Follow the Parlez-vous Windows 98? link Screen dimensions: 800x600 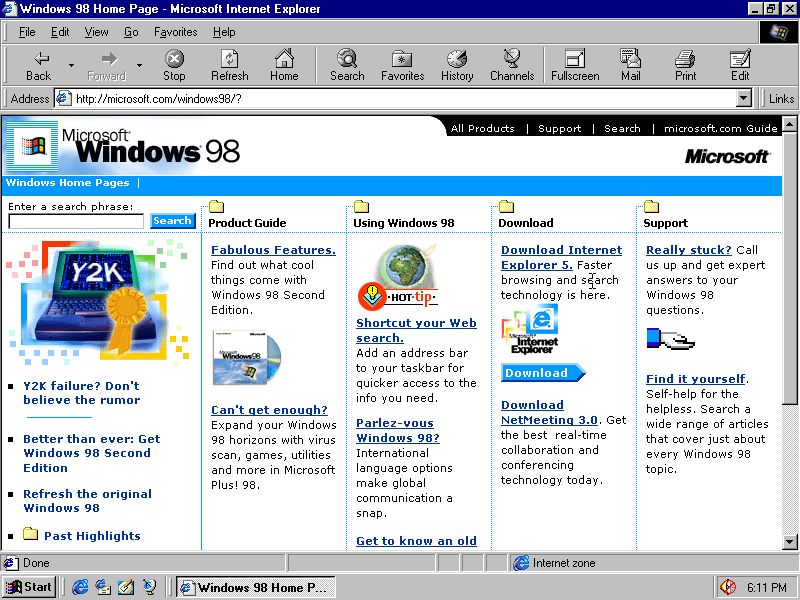click(x=398, y=431)
